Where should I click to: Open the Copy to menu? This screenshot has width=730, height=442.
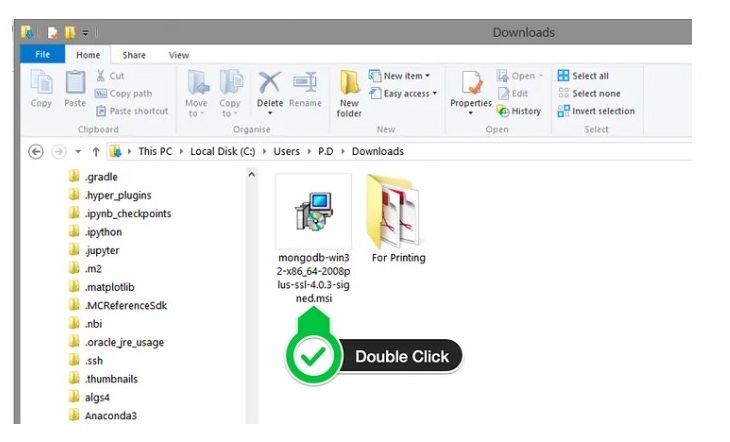tap(230, 93)
